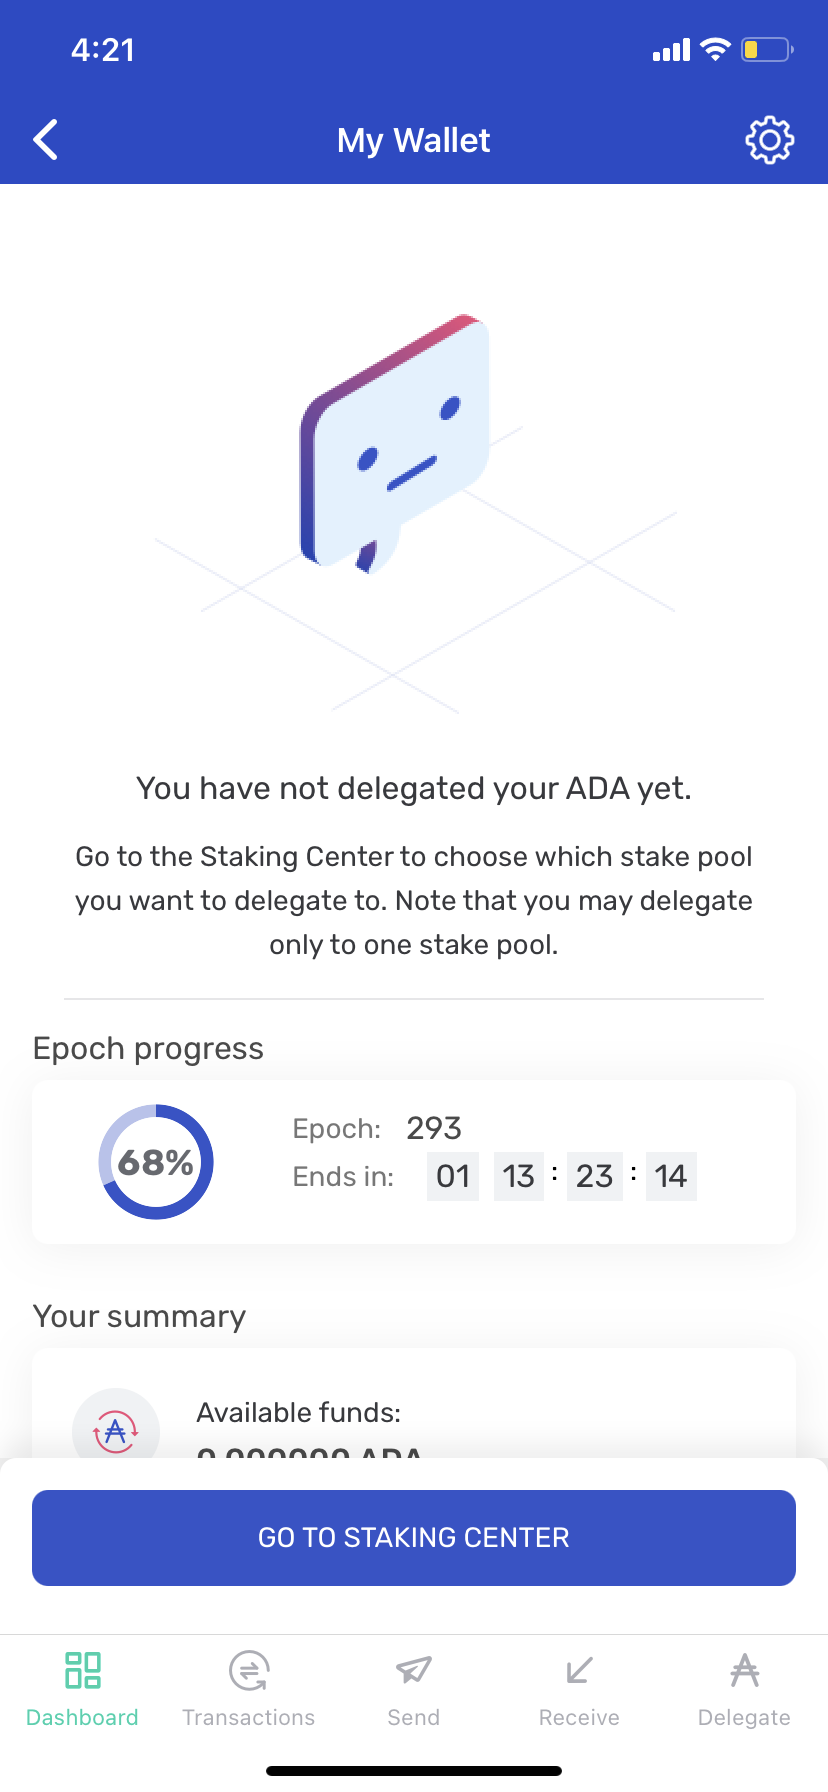
Task: Tap the Receive arrow icon
Action: 579,1670
